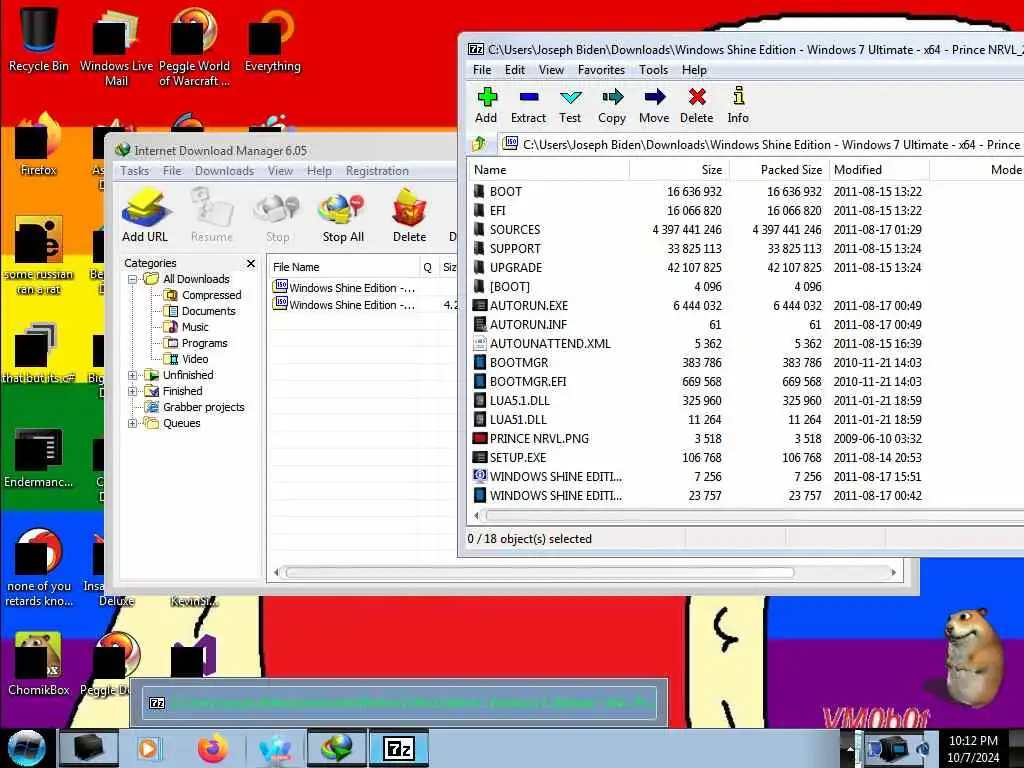The image size is (1024, 768).
Task: Open Windows Live Mail desktop shortcut
Action: coord(116,46)
